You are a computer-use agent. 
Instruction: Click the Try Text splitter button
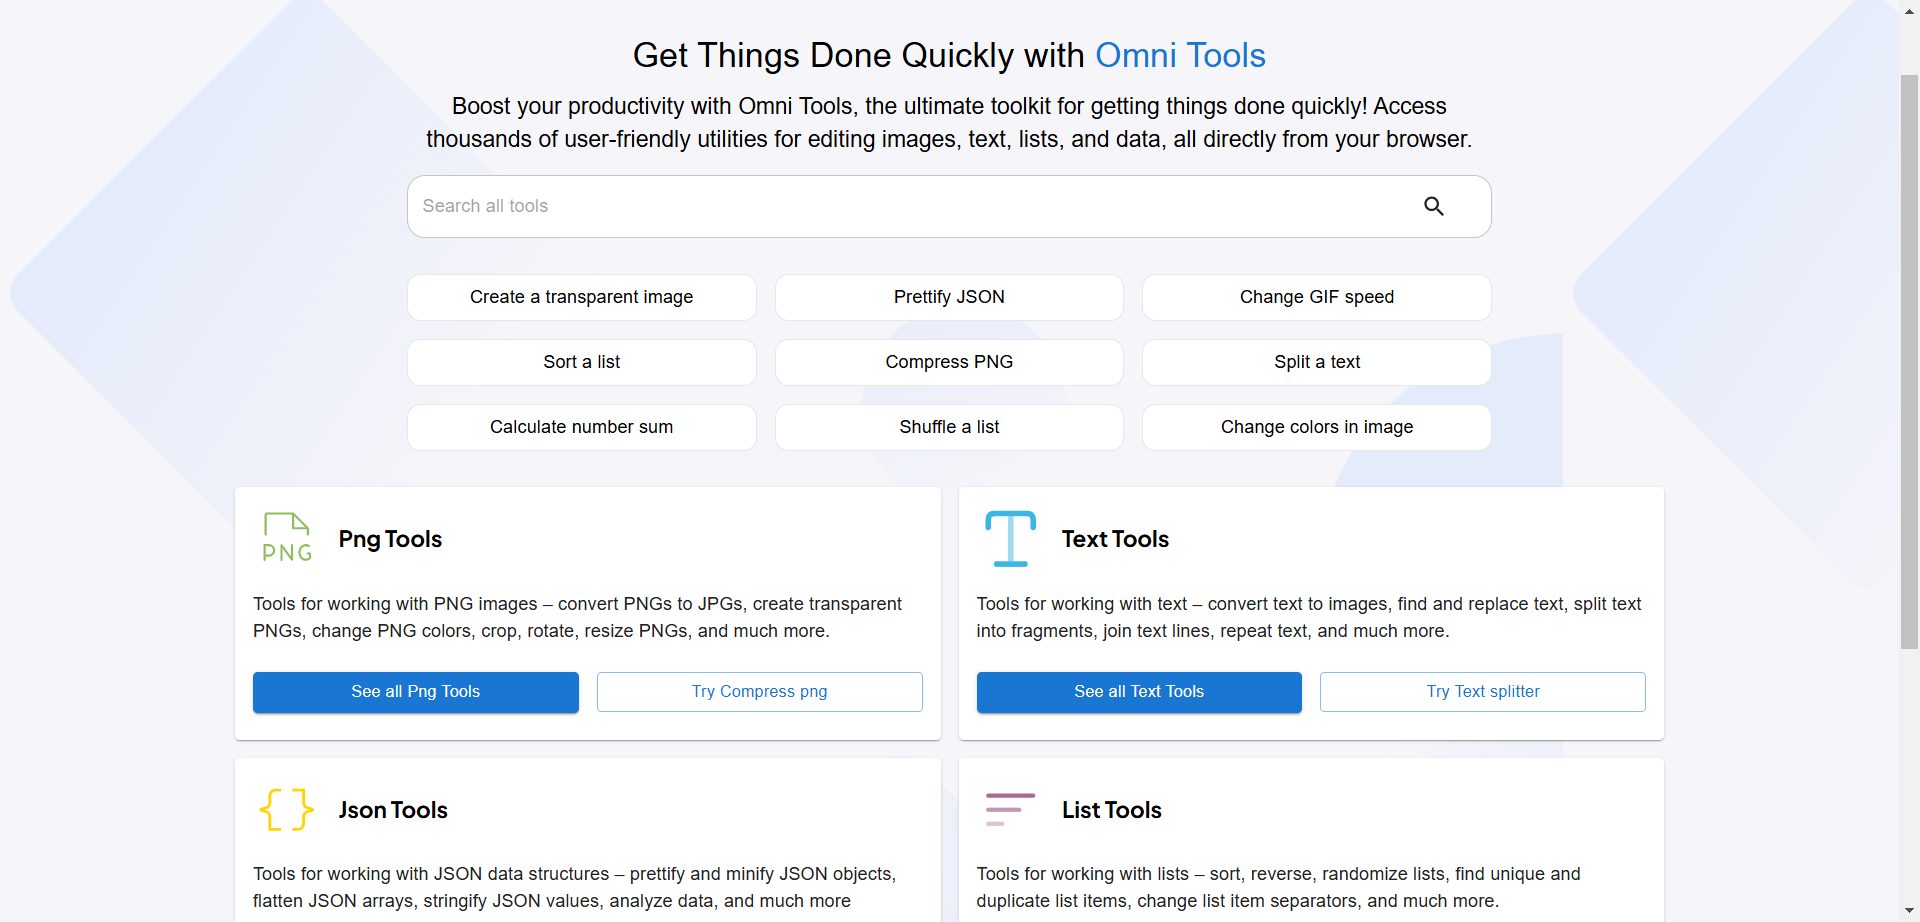1482,692
